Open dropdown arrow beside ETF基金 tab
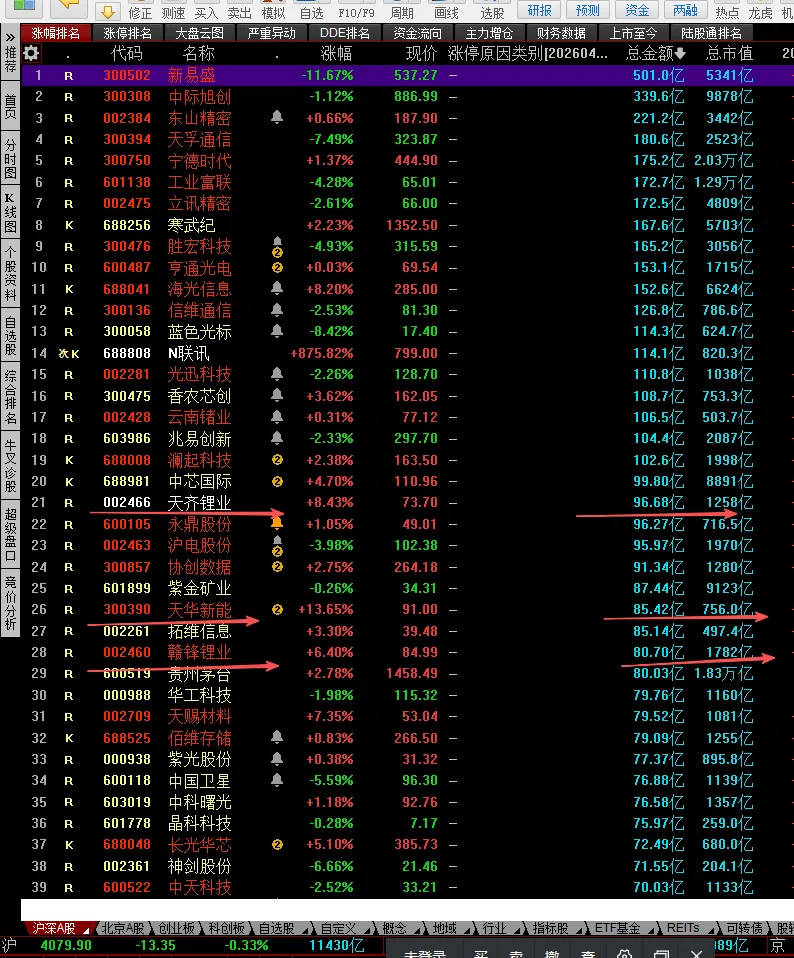The width and height of the screenshot is (794, 958). pyautogui.click(x=652, y=930)
